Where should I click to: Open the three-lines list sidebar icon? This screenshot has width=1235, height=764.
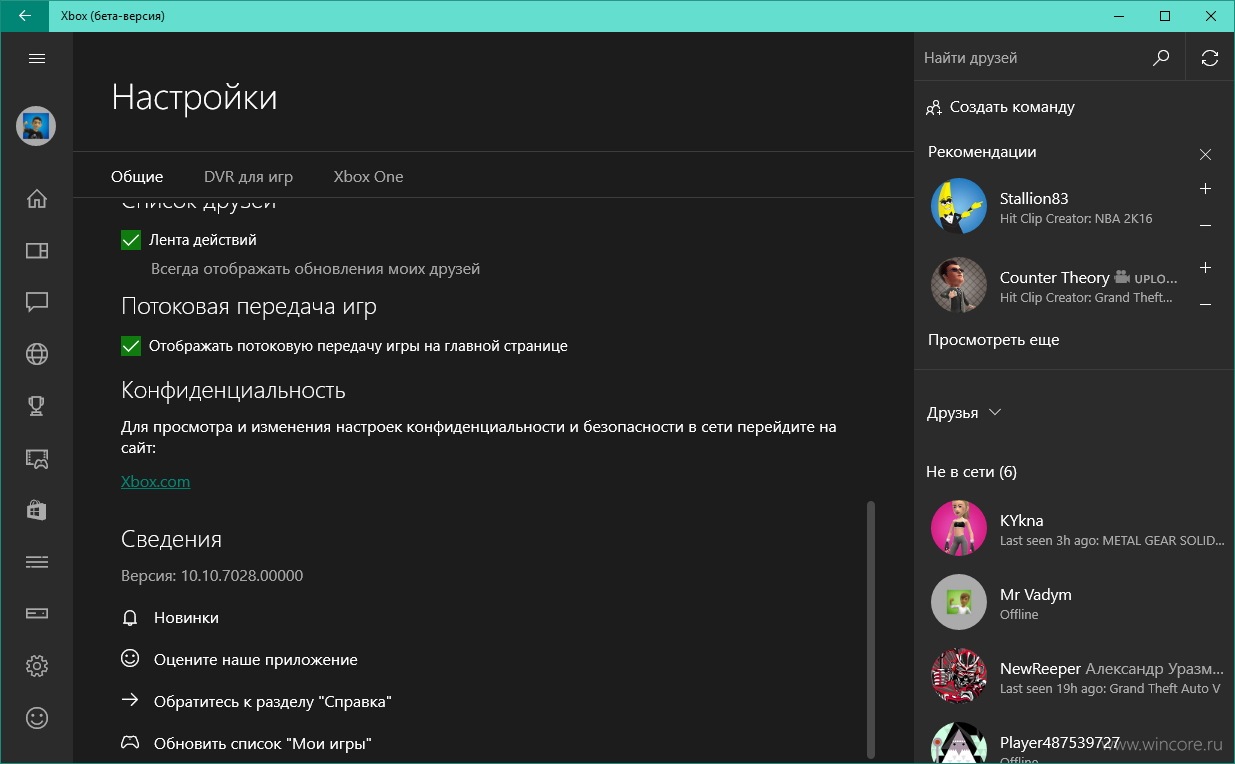(37, 562)
